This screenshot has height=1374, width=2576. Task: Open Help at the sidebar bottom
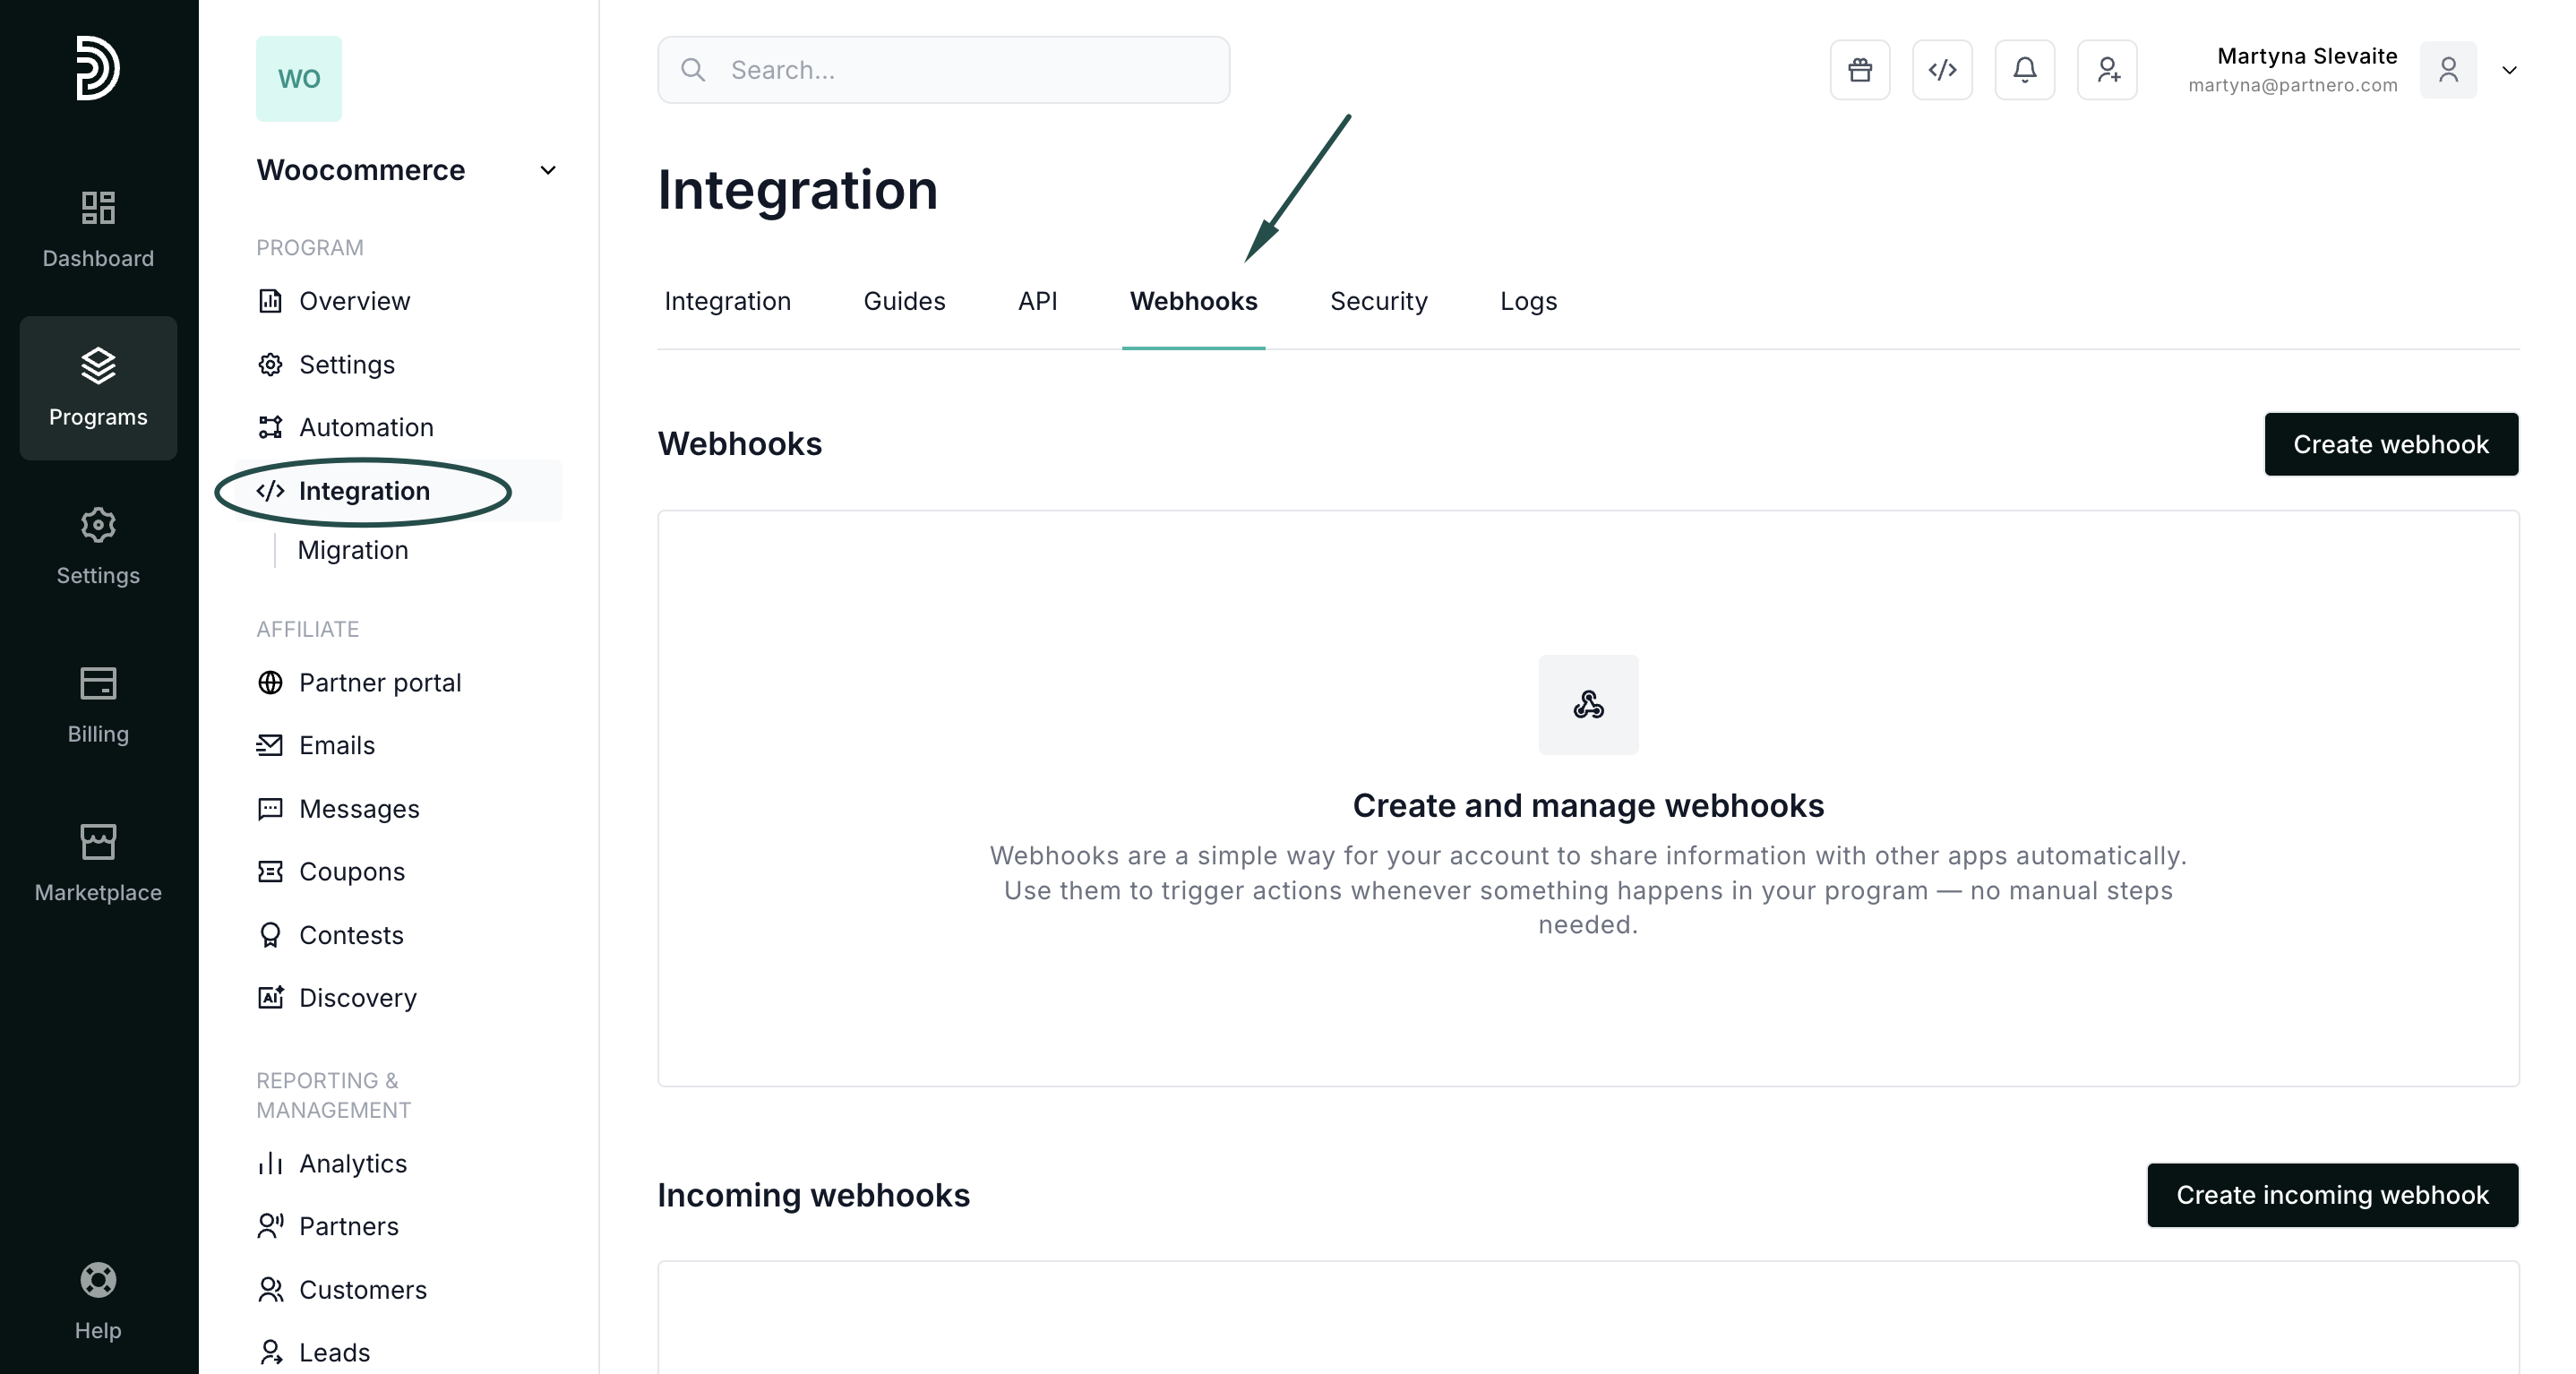coord(98,1300)
